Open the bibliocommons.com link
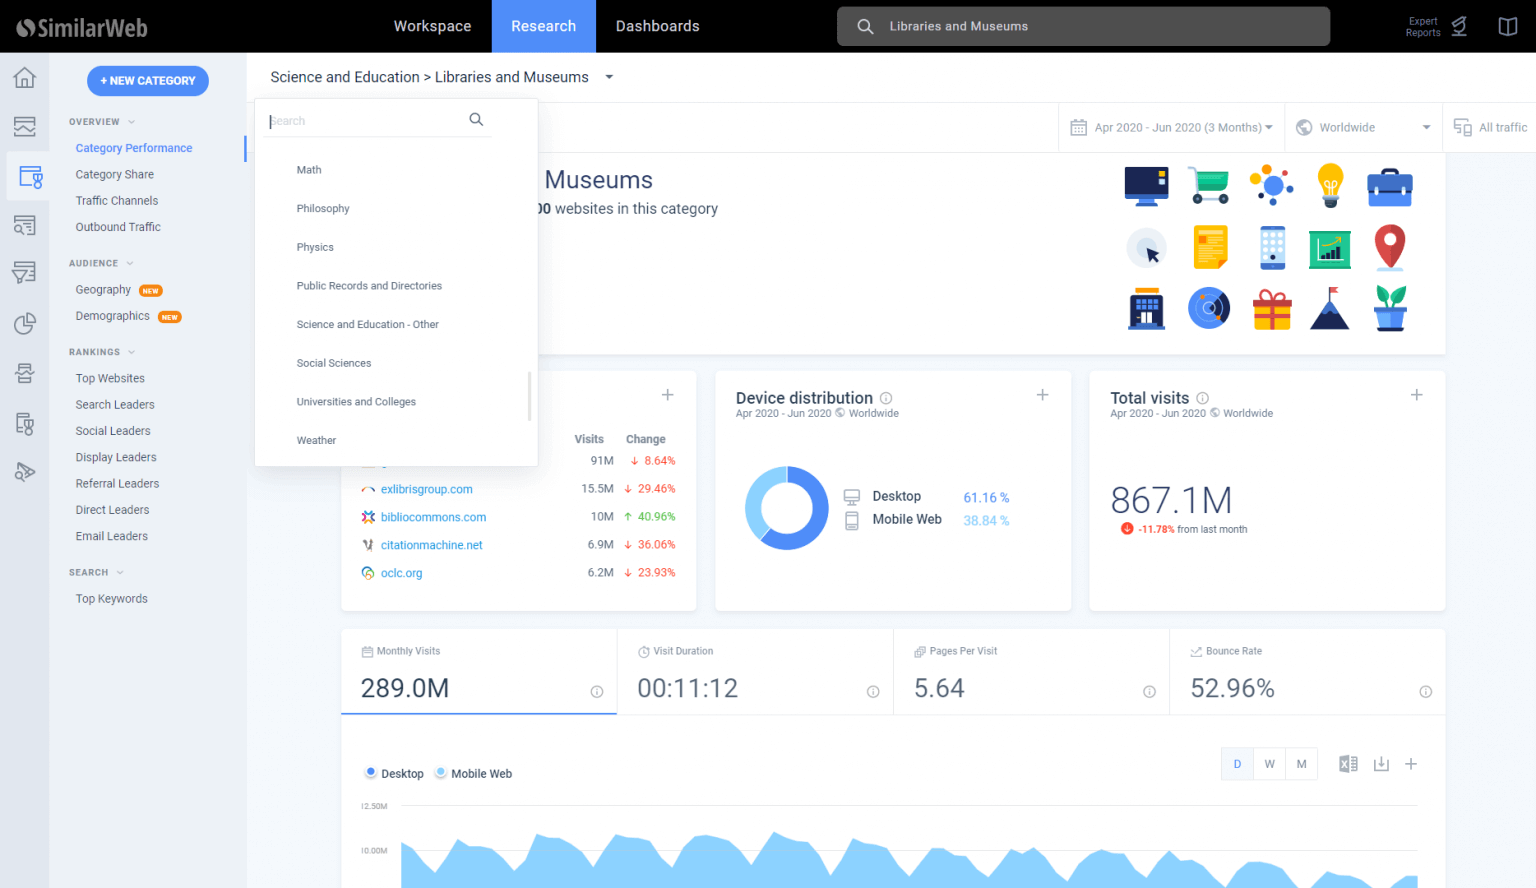The image size is (1536, 888). 433,517
